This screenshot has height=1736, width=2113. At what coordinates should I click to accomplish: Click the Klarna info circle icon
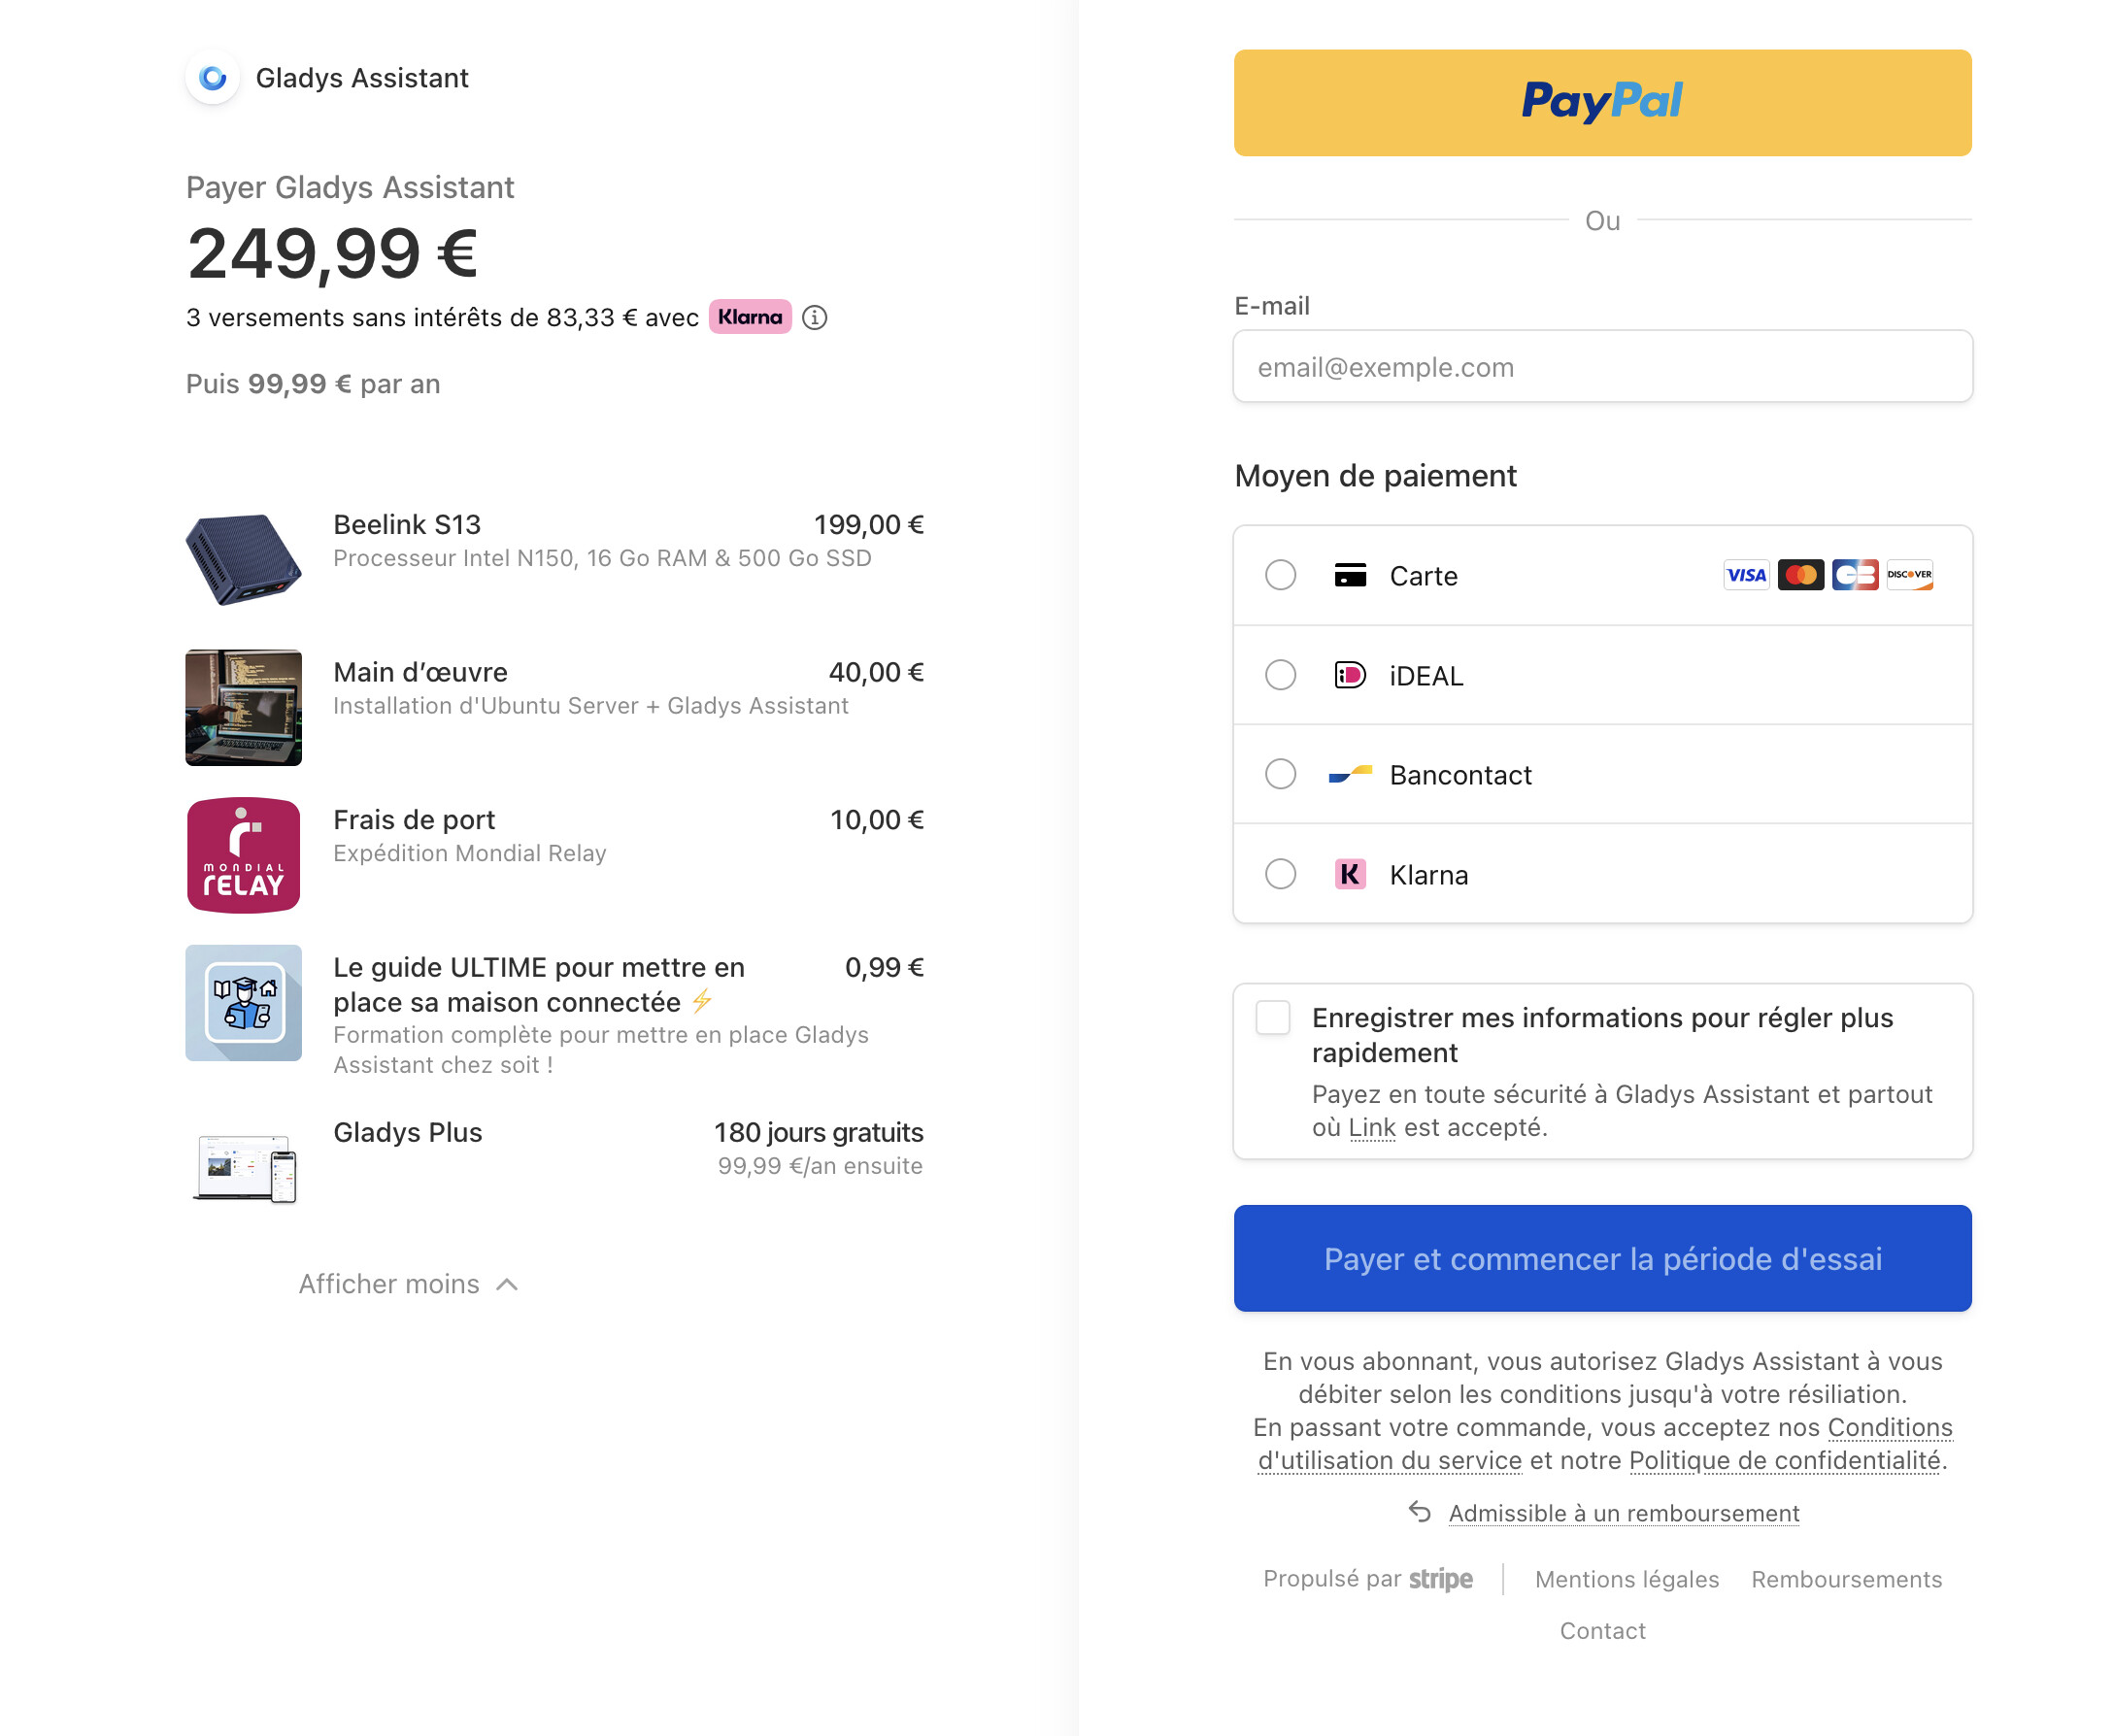[x=814, y=318]
